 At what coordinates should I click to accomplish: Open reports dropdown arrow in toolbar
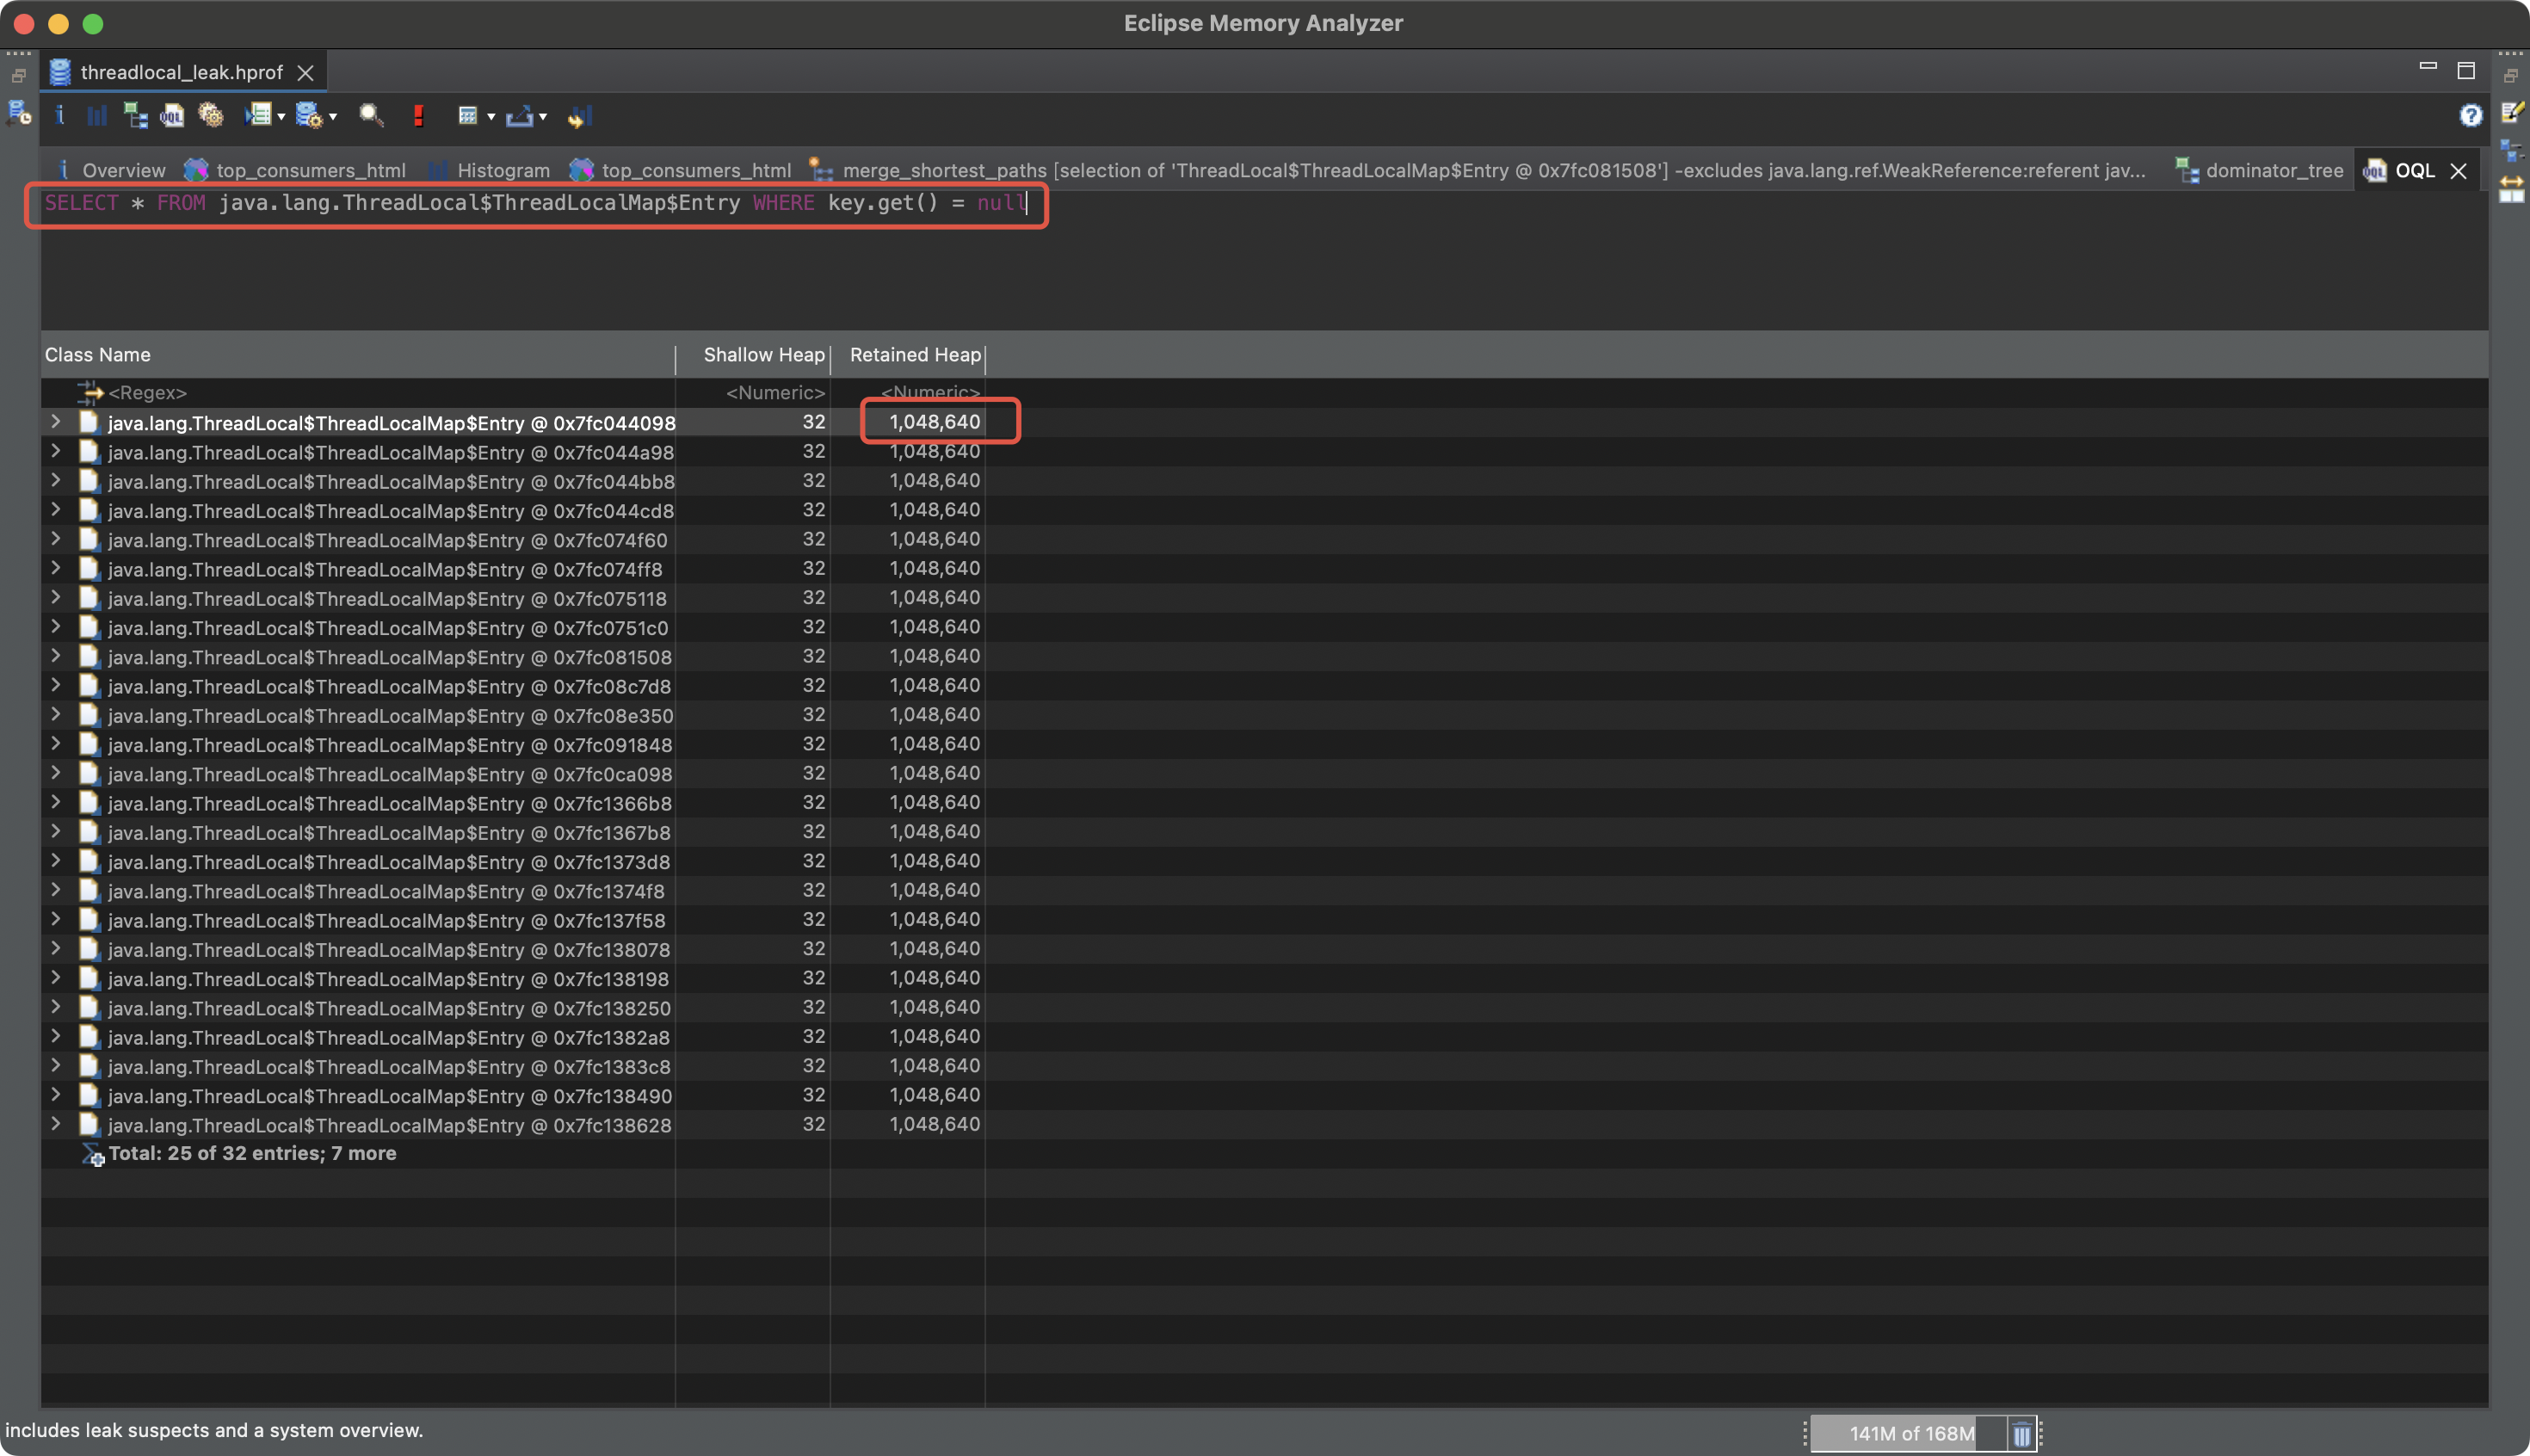281,117
